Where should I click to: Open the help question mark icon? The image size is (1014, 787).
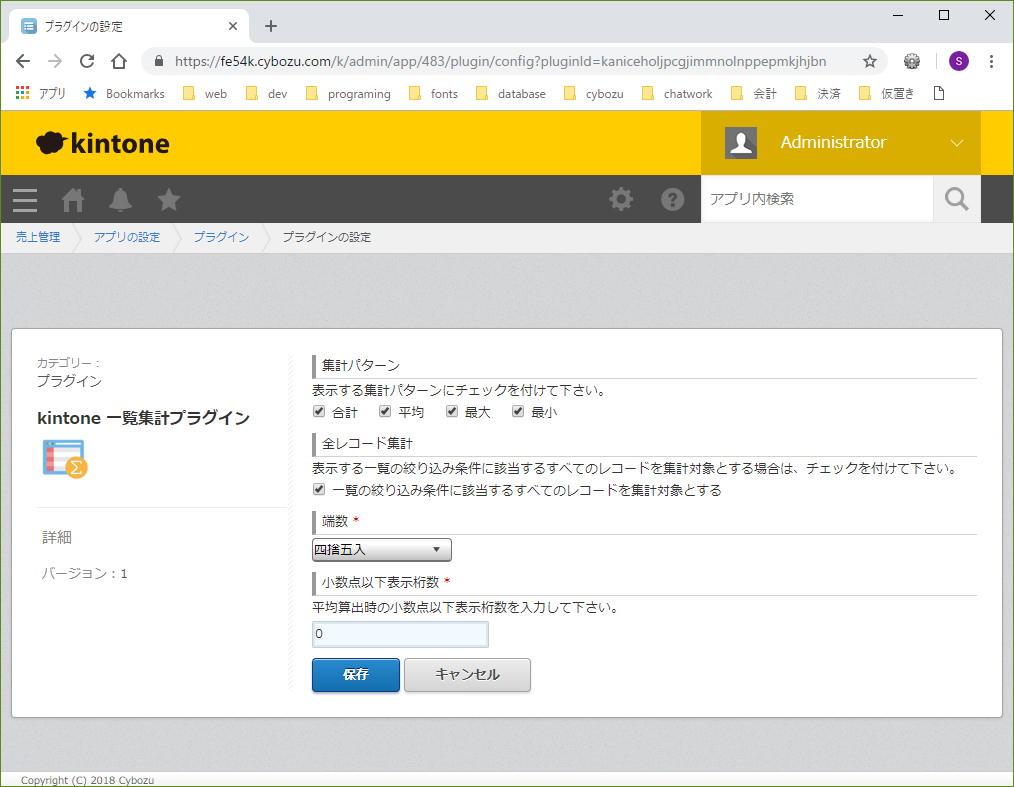(x=673, y=199)
